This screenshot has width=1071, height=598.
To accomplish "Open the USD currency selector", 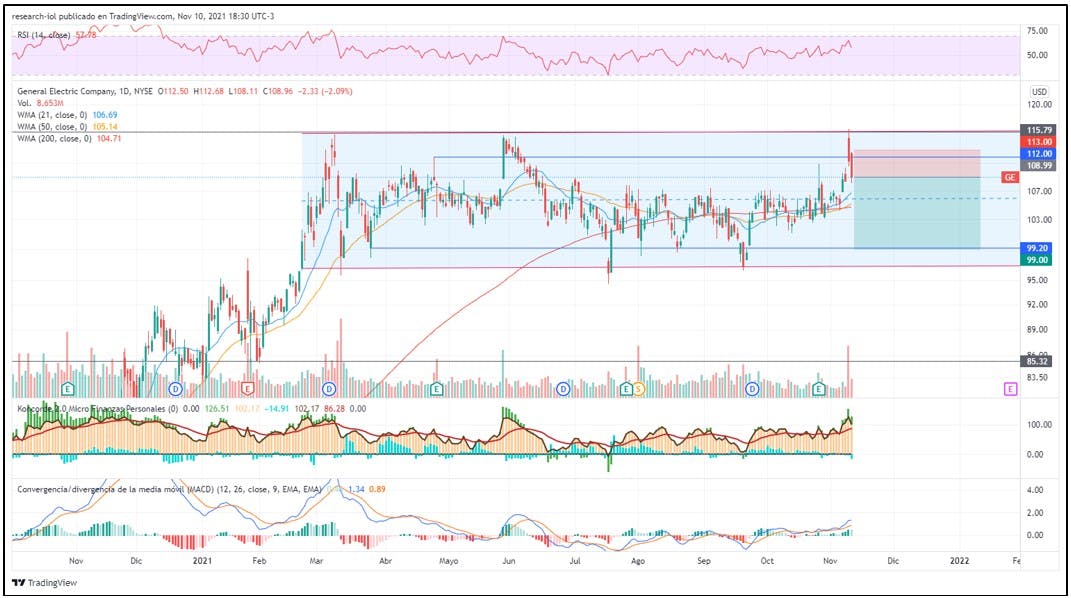I will click(x=1039, y=91).
